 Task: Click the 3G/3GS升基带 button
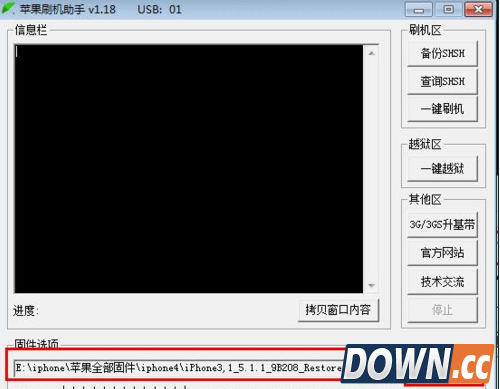tap(442, 225)
